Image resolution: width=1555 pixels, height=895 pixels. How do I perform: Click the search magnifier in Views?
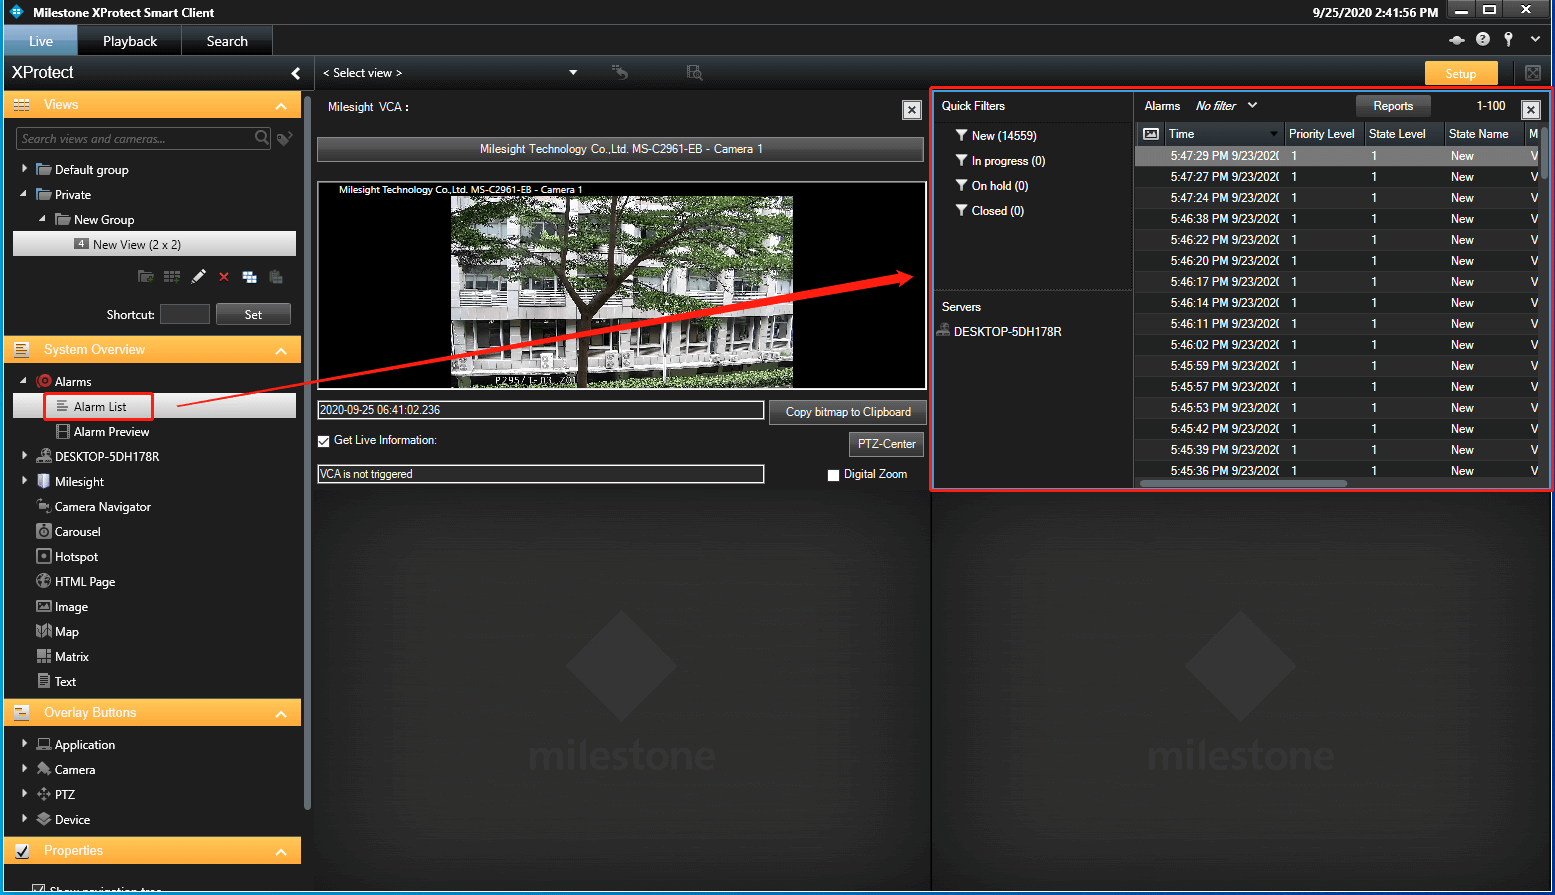tap(262, 138)
